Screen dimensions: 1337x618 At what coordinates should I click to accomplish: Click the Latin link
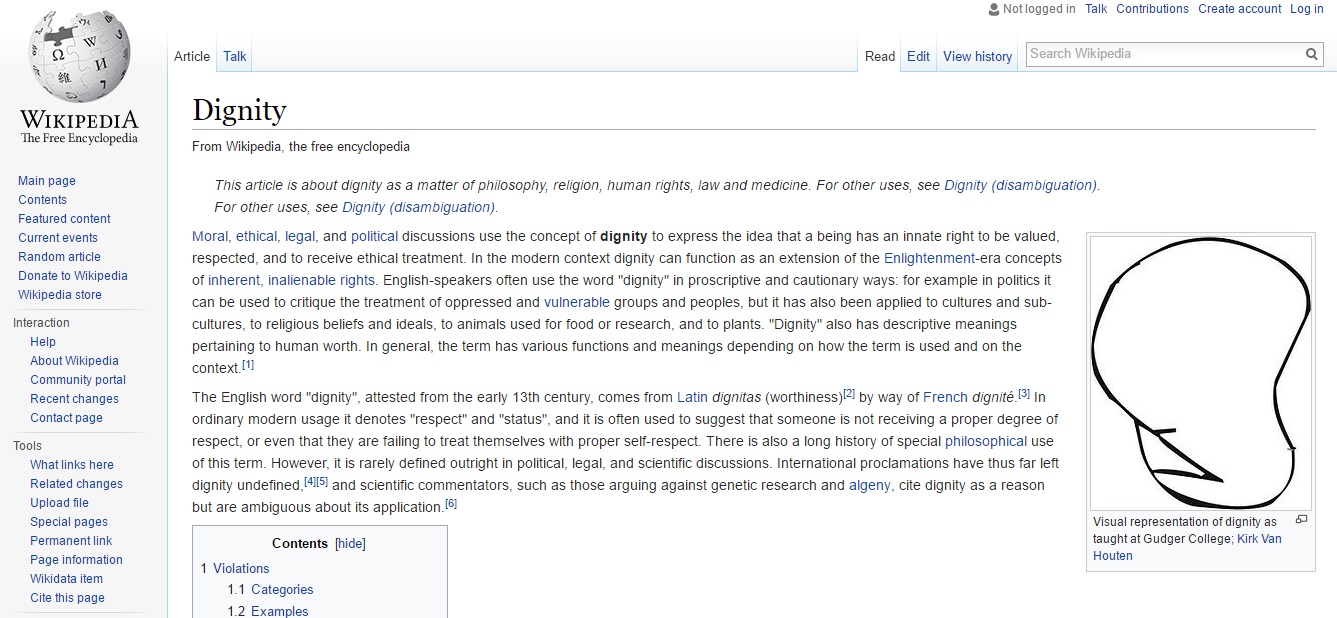(692, 397)
